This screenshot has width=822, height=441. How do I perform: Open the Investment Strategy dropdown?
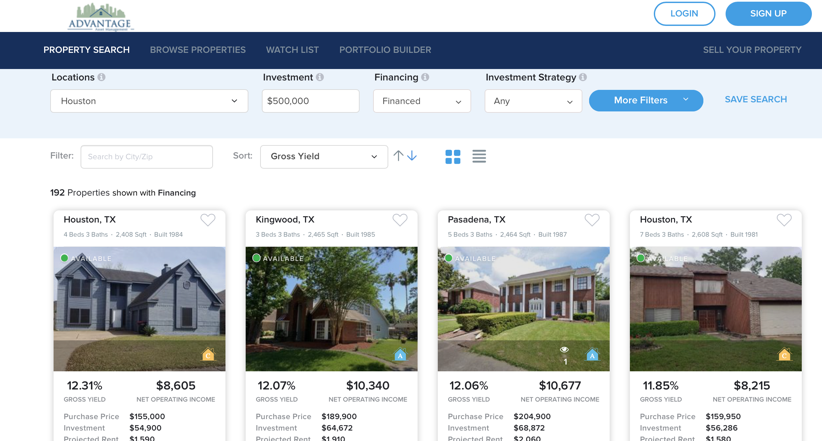pos(533,101)
